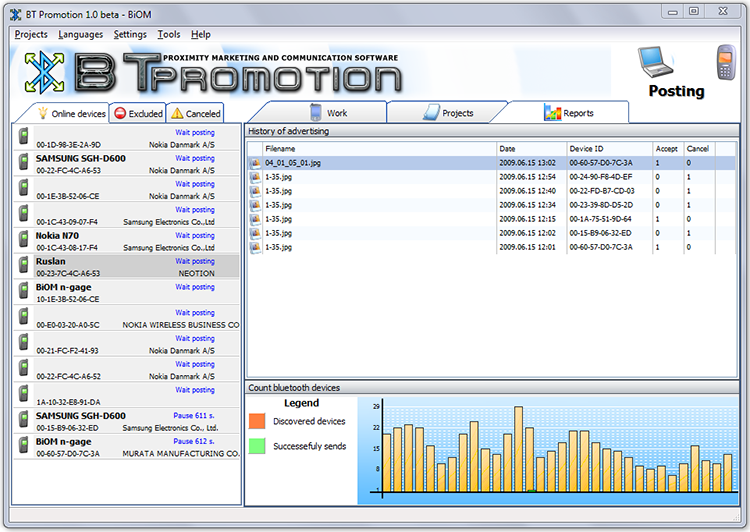Click phone icon for SAMSUNG SGH-D600 00-15-B9-06-32-ED
The width and height of the screenshot is (750, 532).
(x=23, y=420)
